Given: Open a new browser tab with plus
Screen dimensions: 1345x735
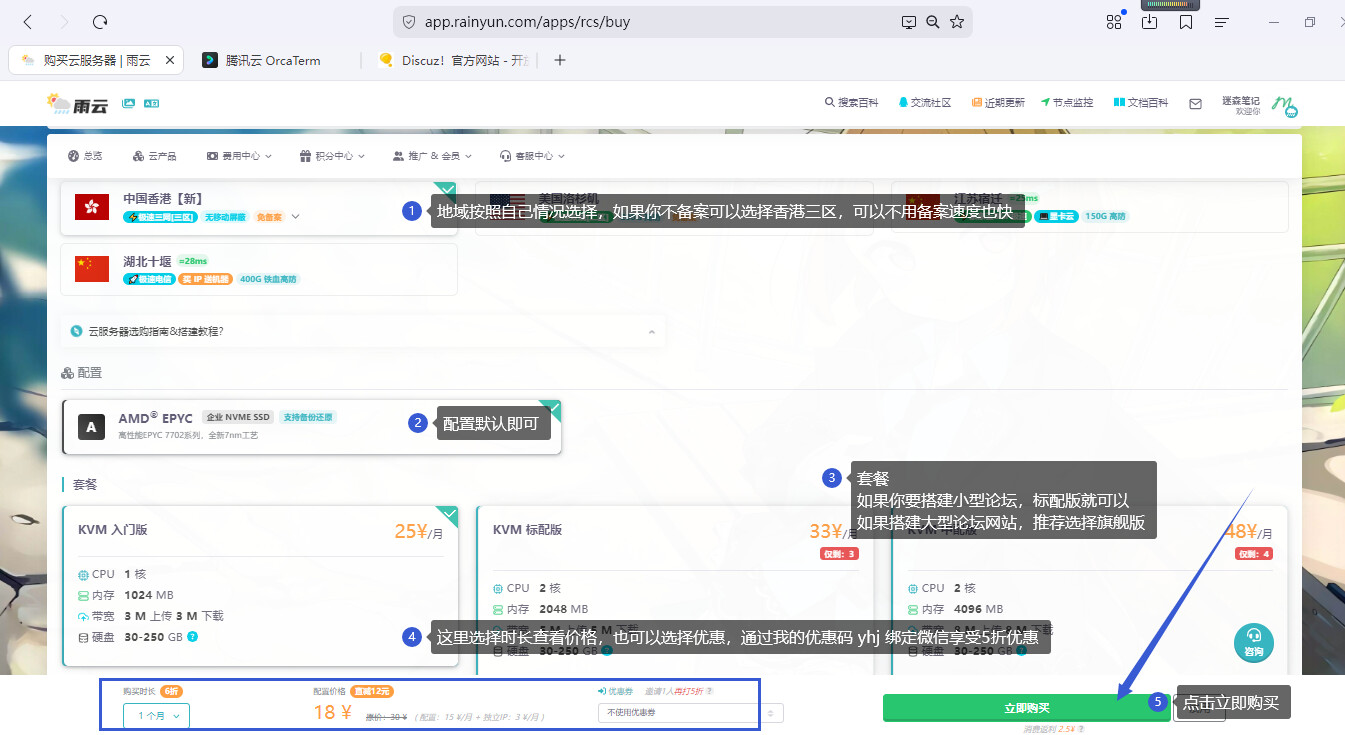Looking at the screenshot, I should pos(560,60).
